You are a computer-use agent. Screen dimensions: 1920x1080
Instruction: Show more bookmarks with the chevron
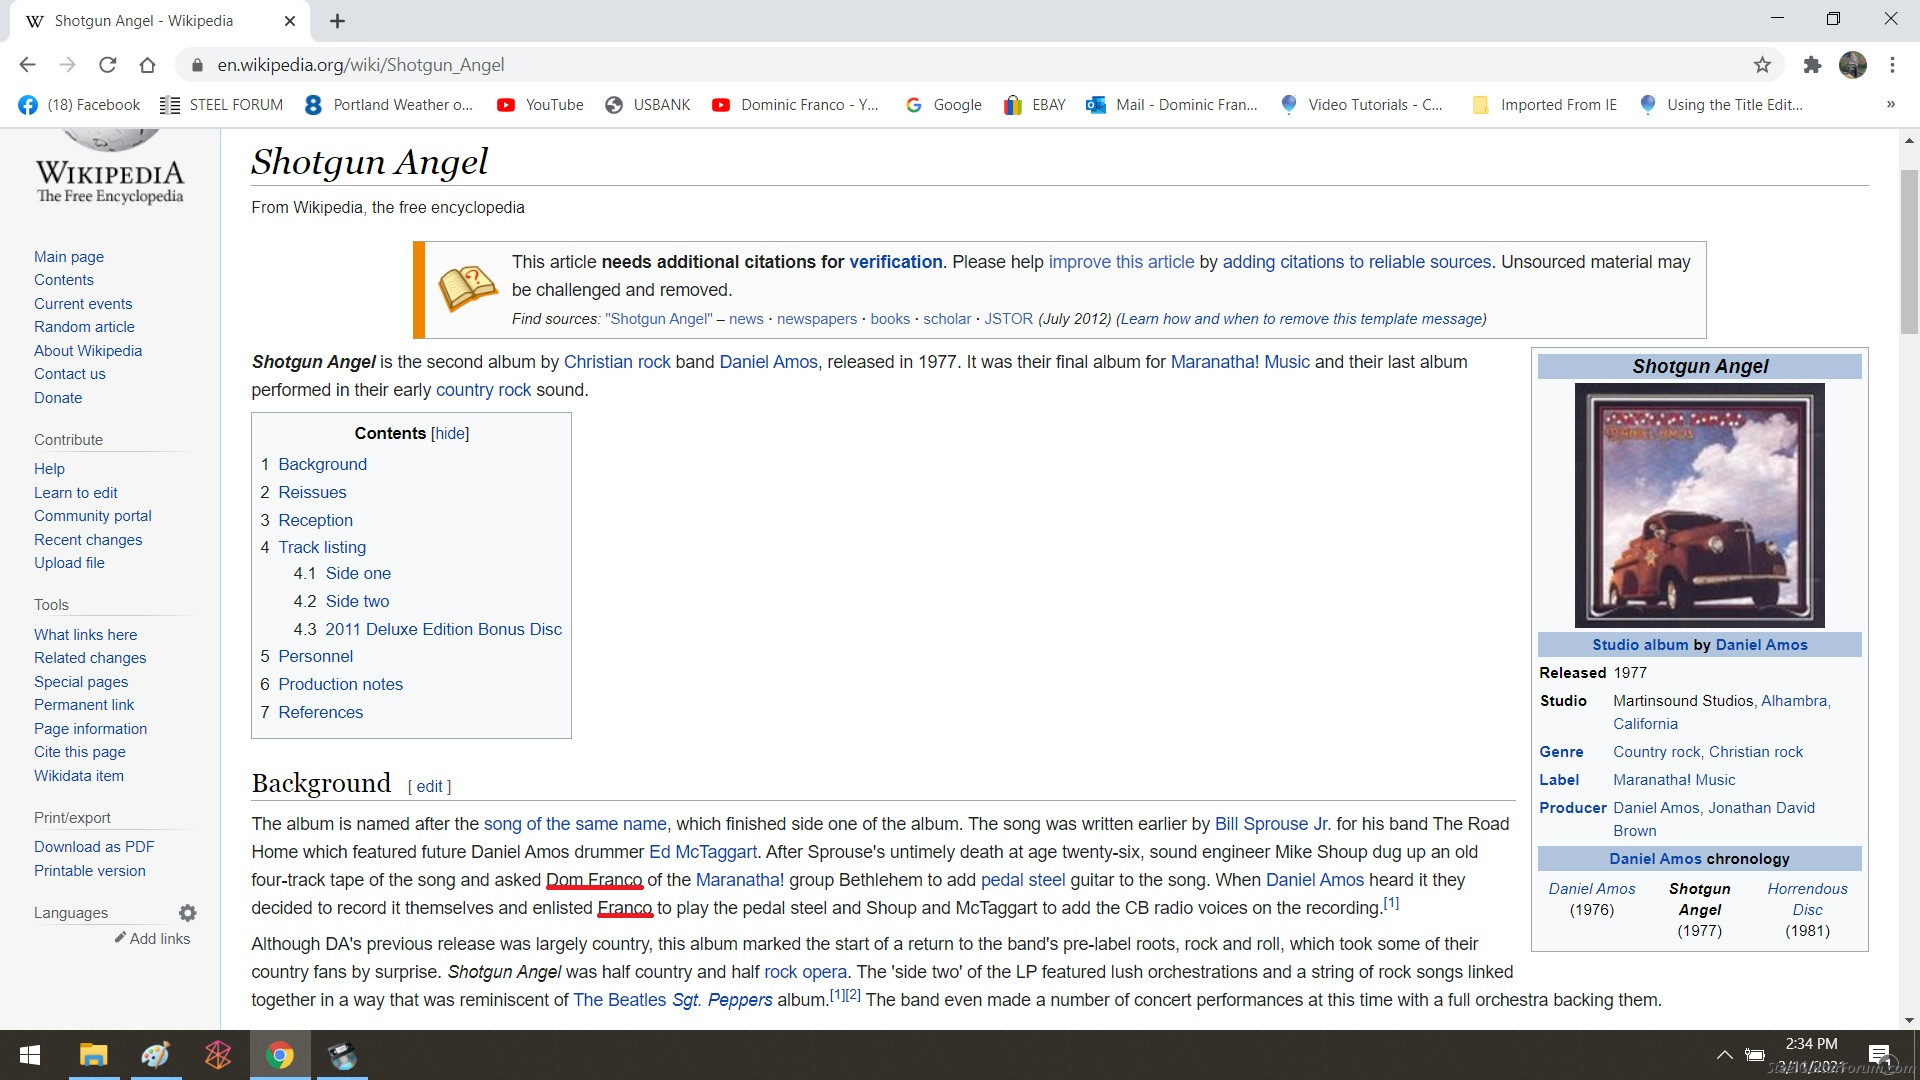(1890, 105)
